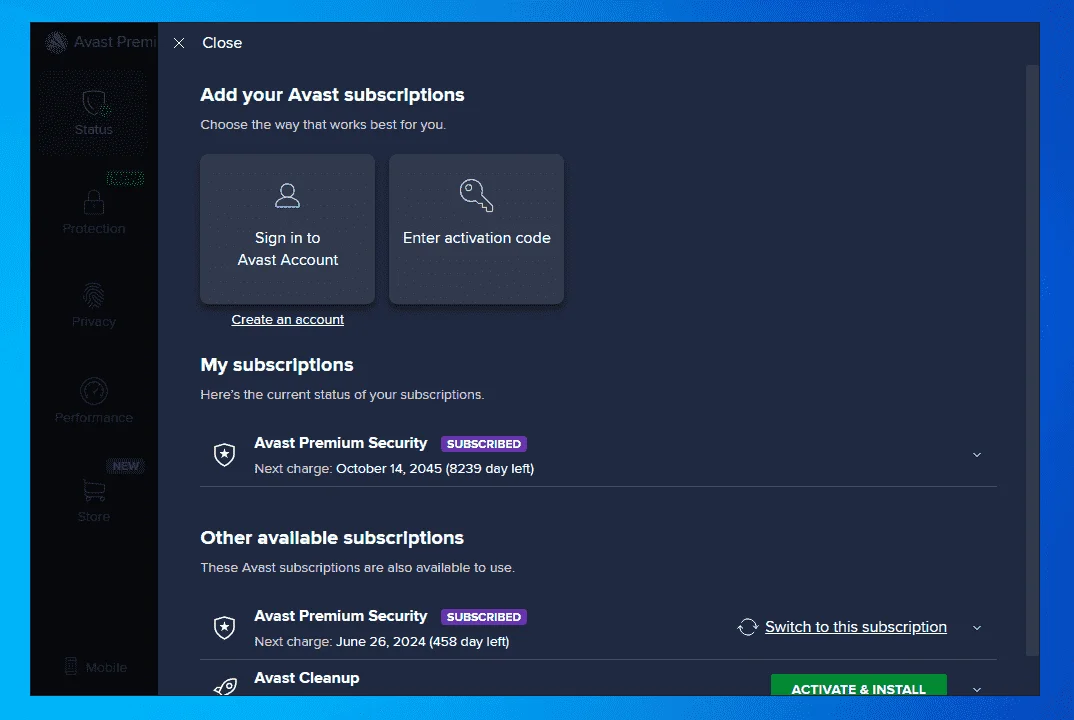The image size is (1074, 720).
Task: Click 'Add your Avast subscriptions' heading
Action: 332,95
